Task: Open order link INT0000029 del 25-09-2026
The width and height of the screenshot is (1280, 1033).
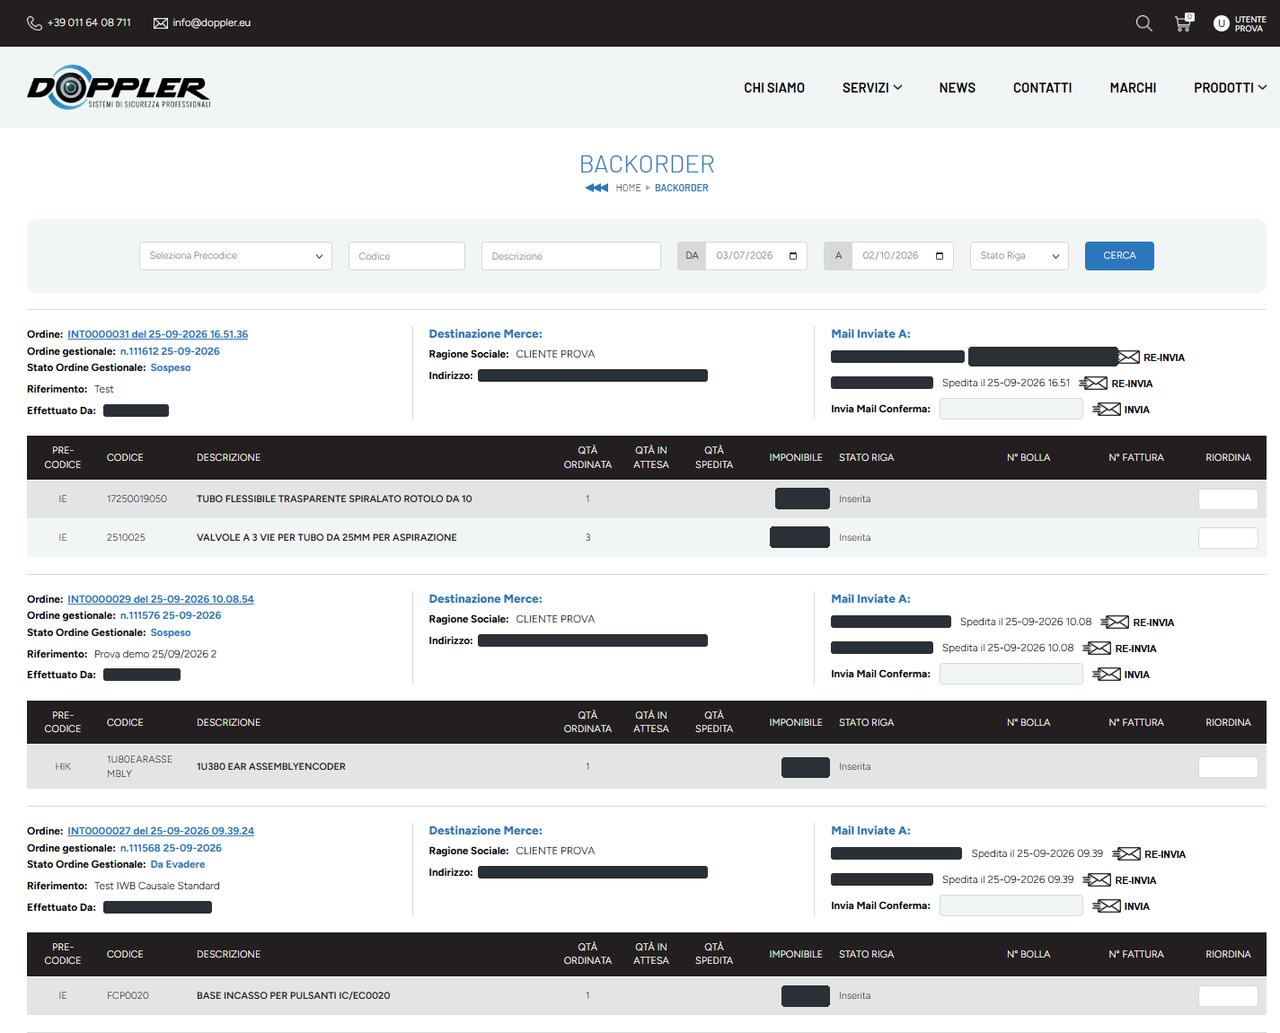Action: point(161,599)
